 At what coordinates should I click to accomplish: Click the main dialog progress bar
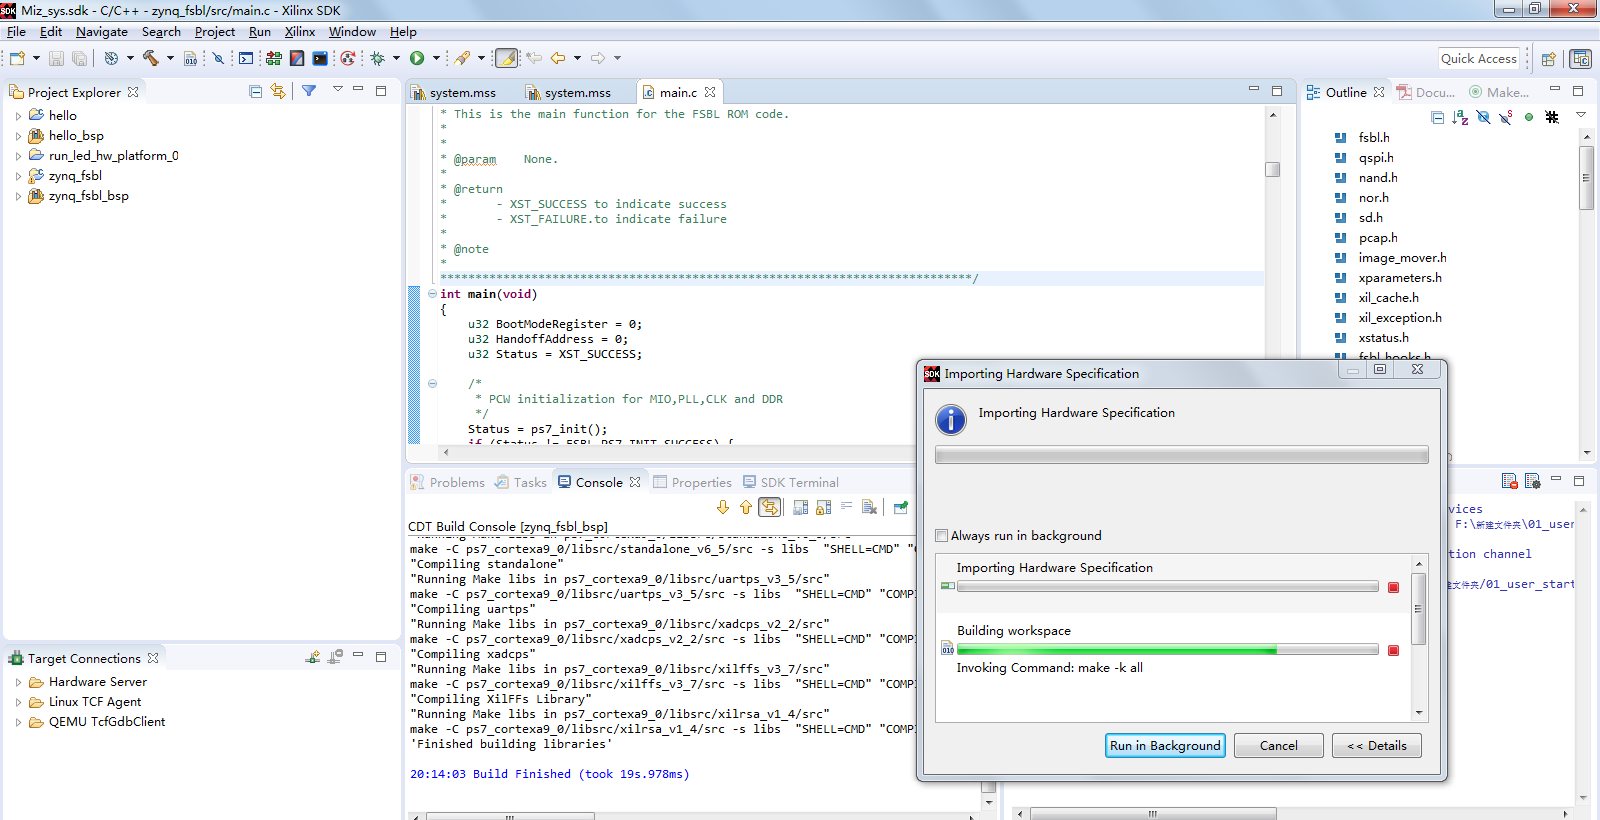[x=1181, y=456]
